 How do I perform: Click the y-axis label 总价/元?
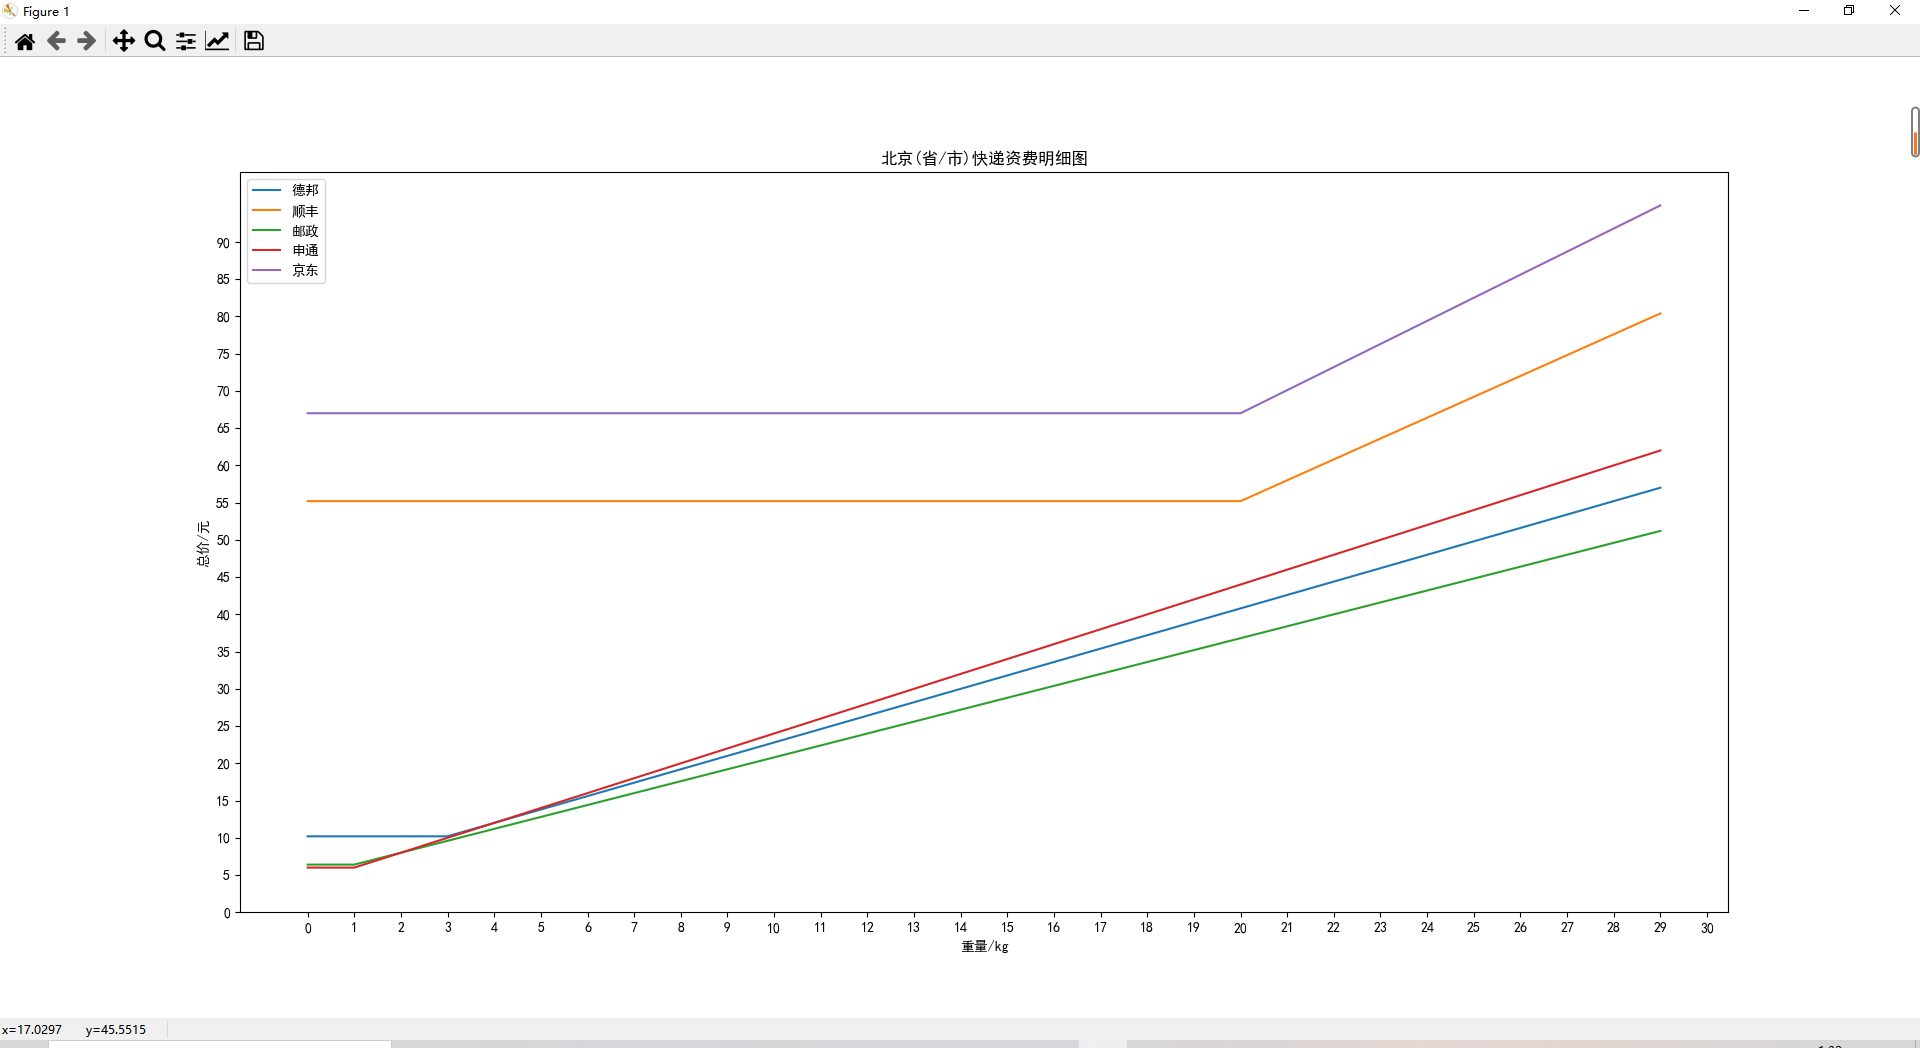[203, 543]
